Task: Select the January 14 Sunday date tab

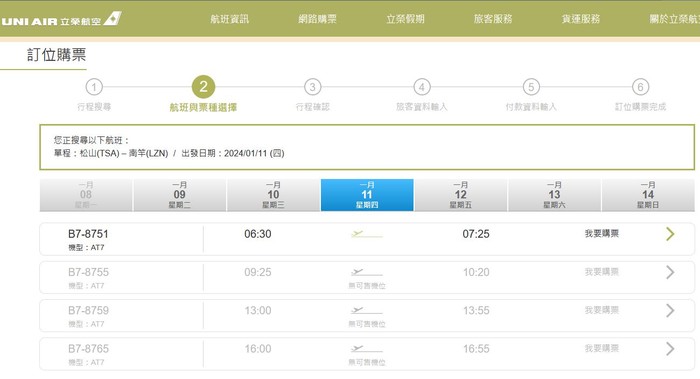Action: (x=648, y=195)
